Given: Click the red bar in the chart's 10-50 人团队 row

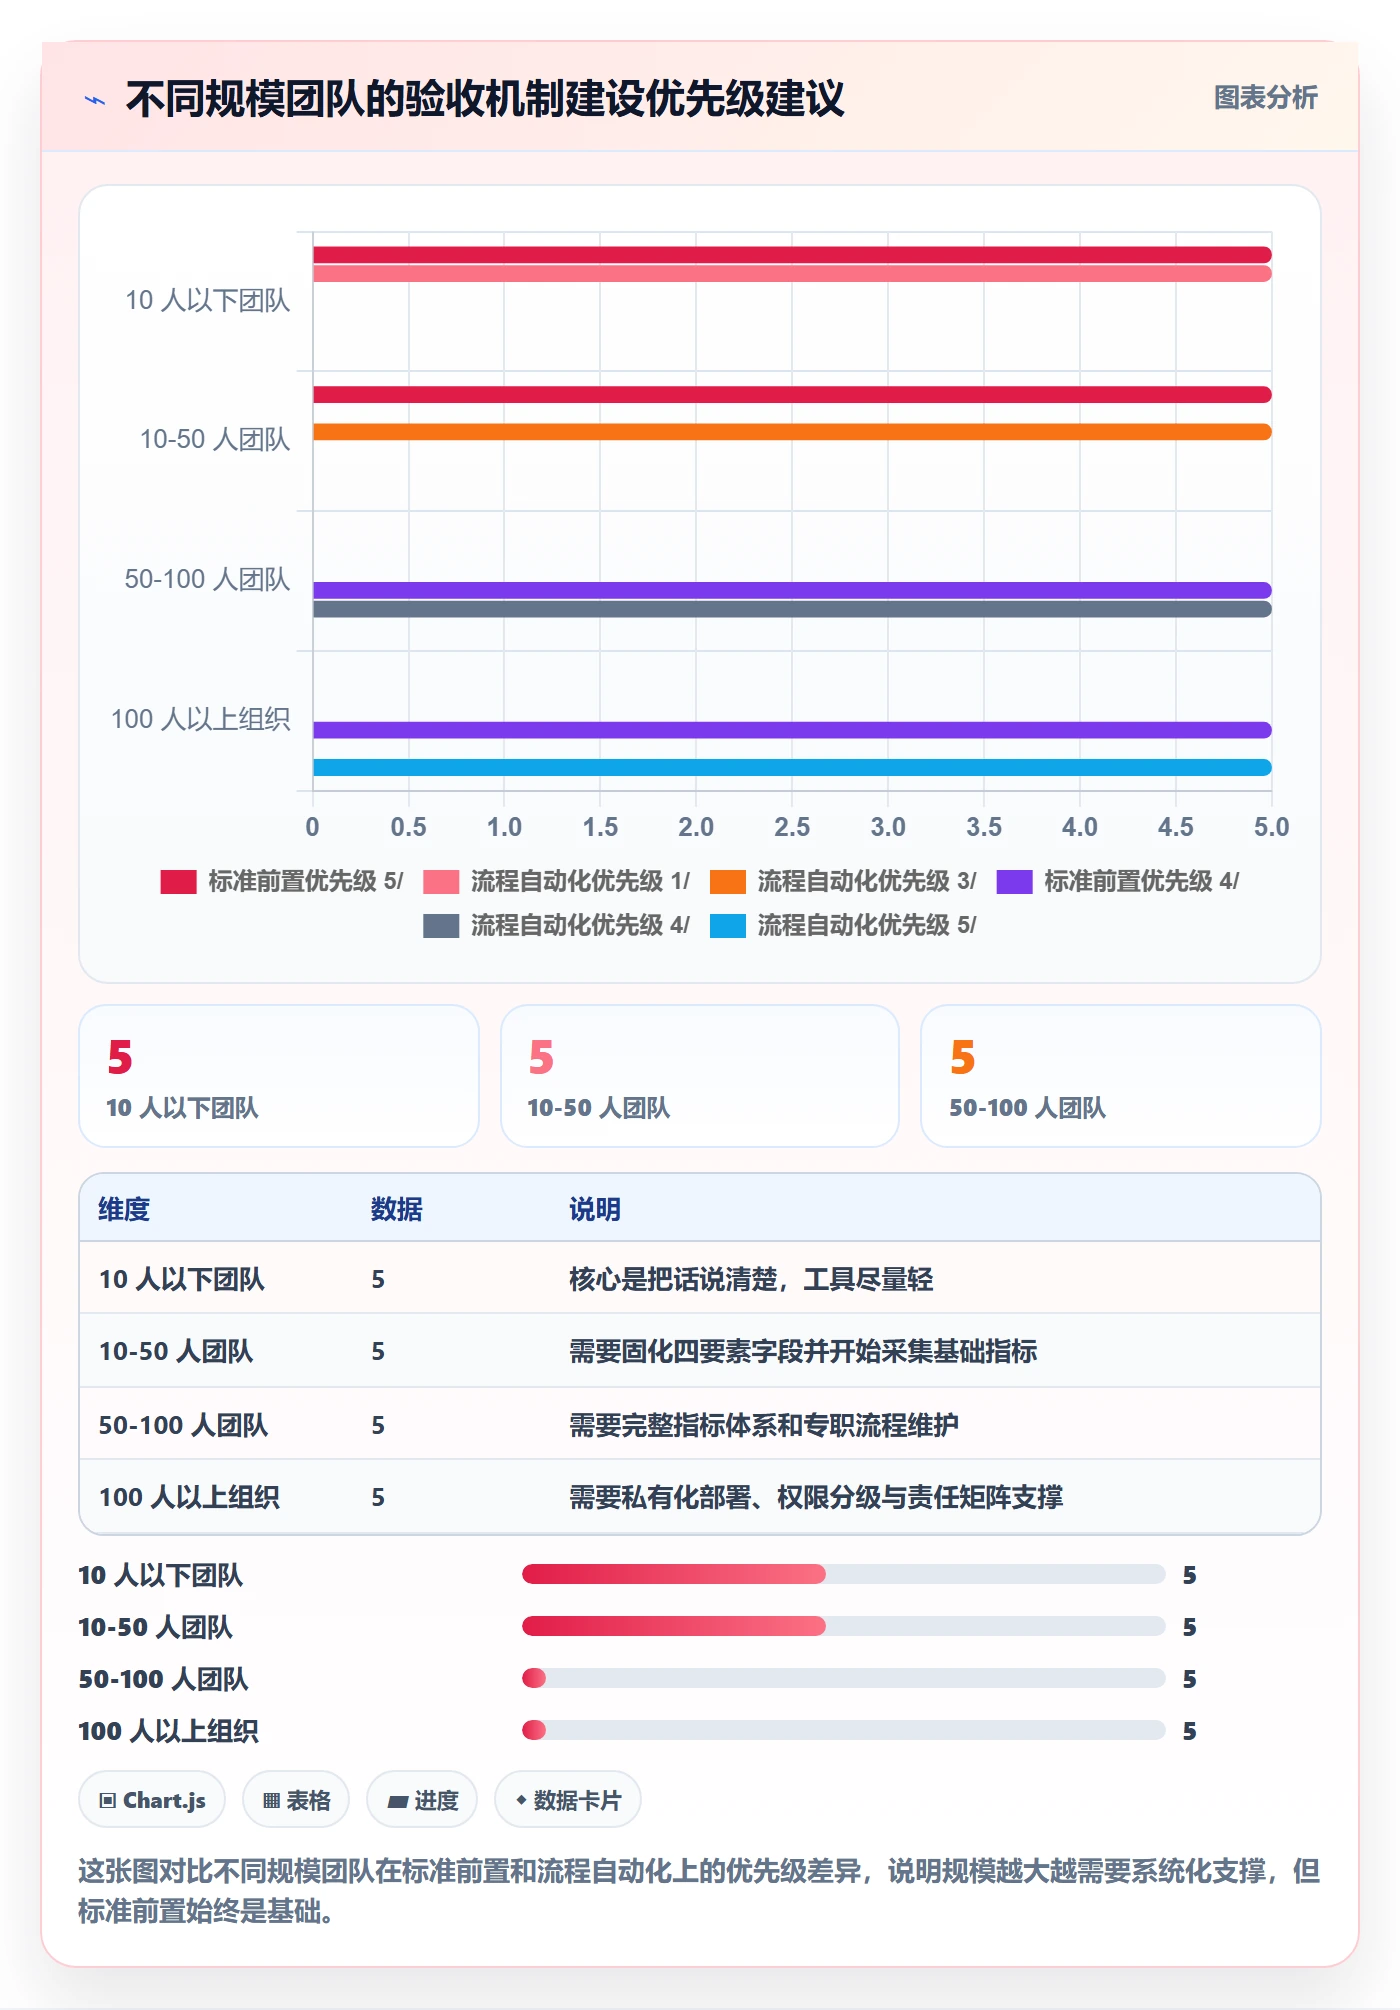Looking at the screenshot, I should 792,395.
